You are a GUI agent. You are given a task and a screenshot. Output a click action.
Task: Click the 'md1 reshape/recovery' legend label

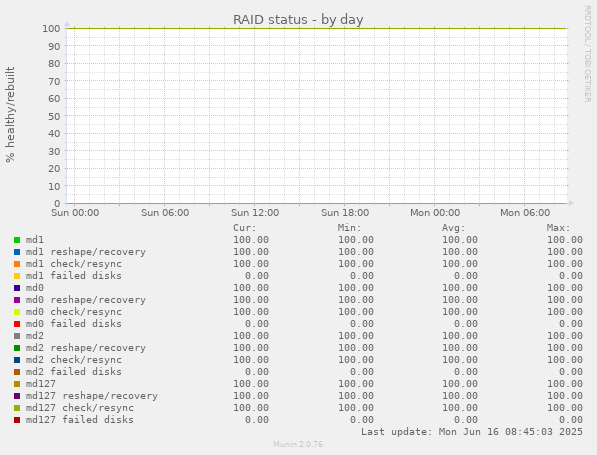(x=86, y=252)
